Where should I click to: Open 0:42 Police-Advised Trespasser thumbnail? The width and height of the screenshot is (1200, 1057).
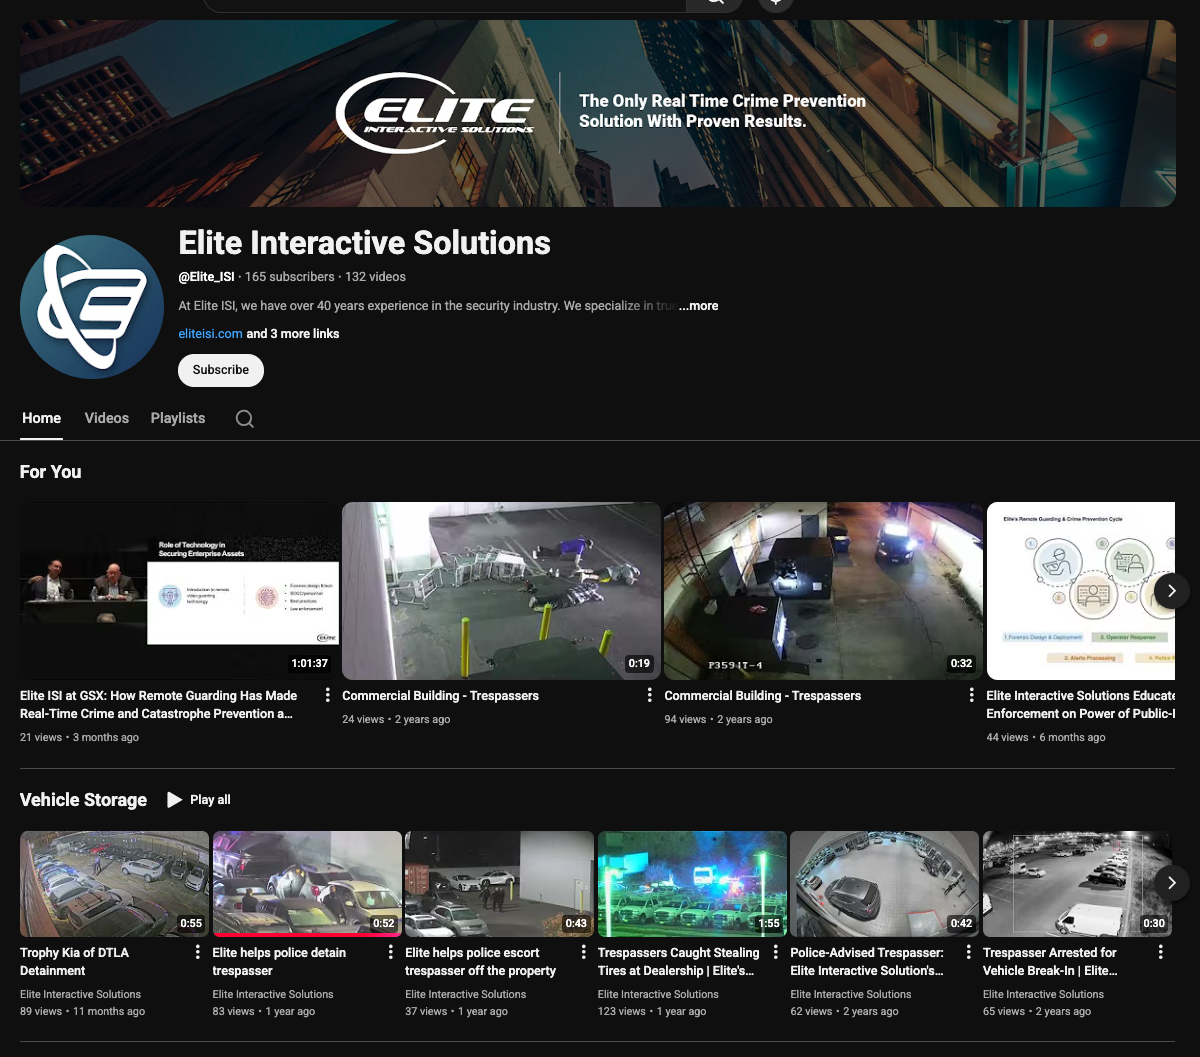tap(884, 884)
